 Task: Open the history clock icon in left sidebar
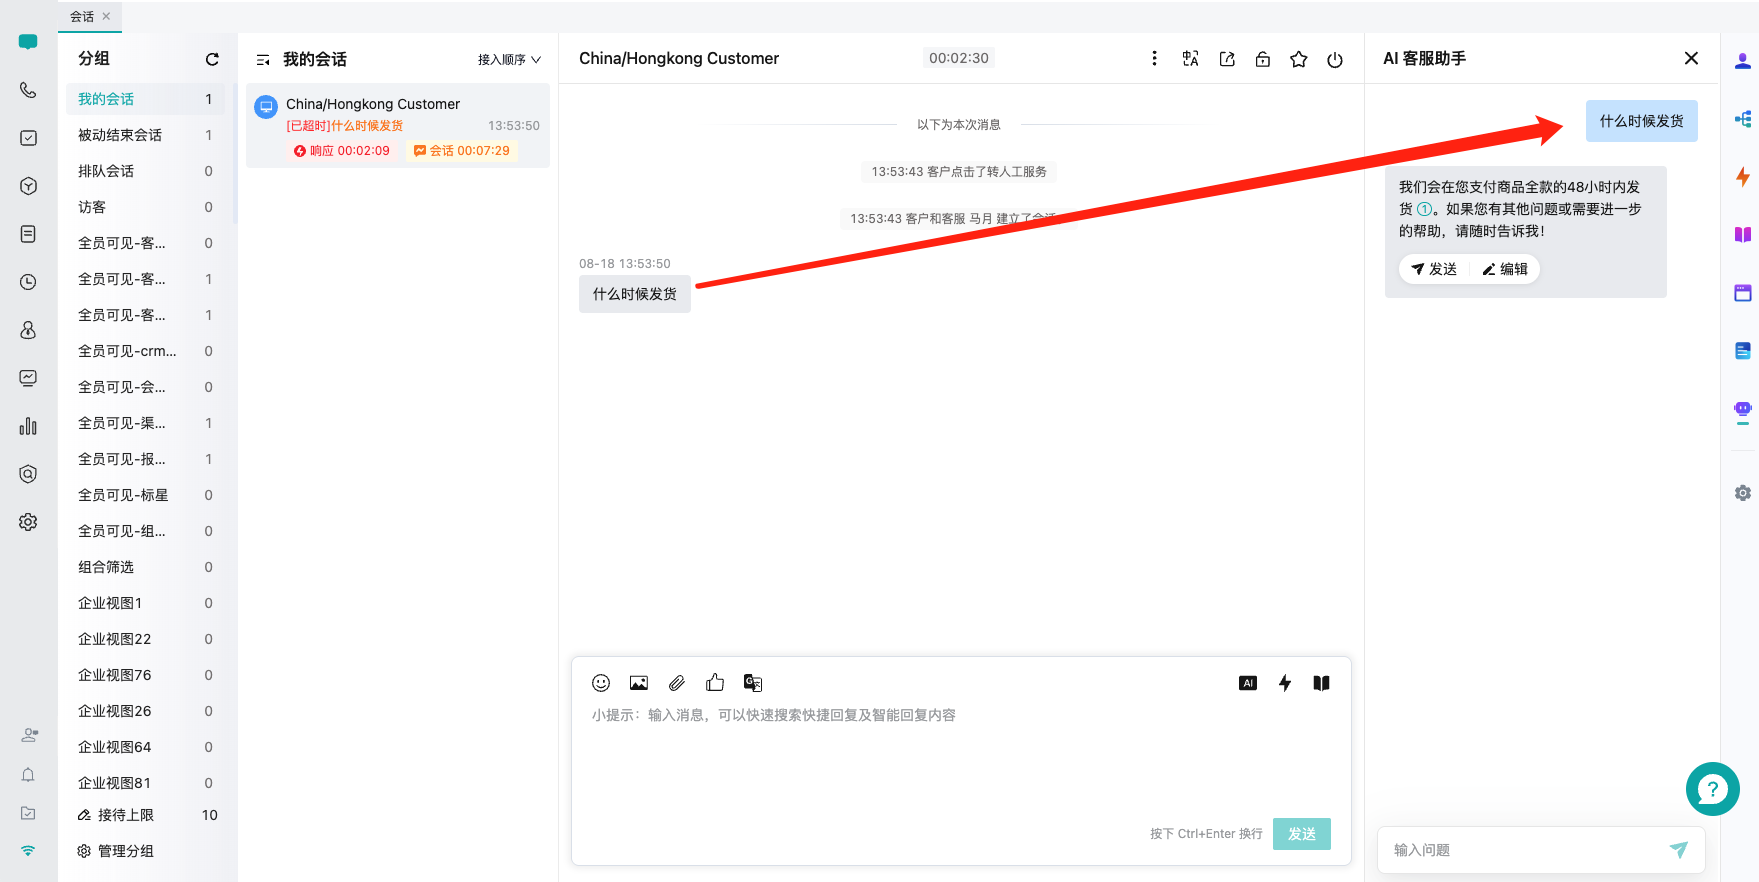28,282
